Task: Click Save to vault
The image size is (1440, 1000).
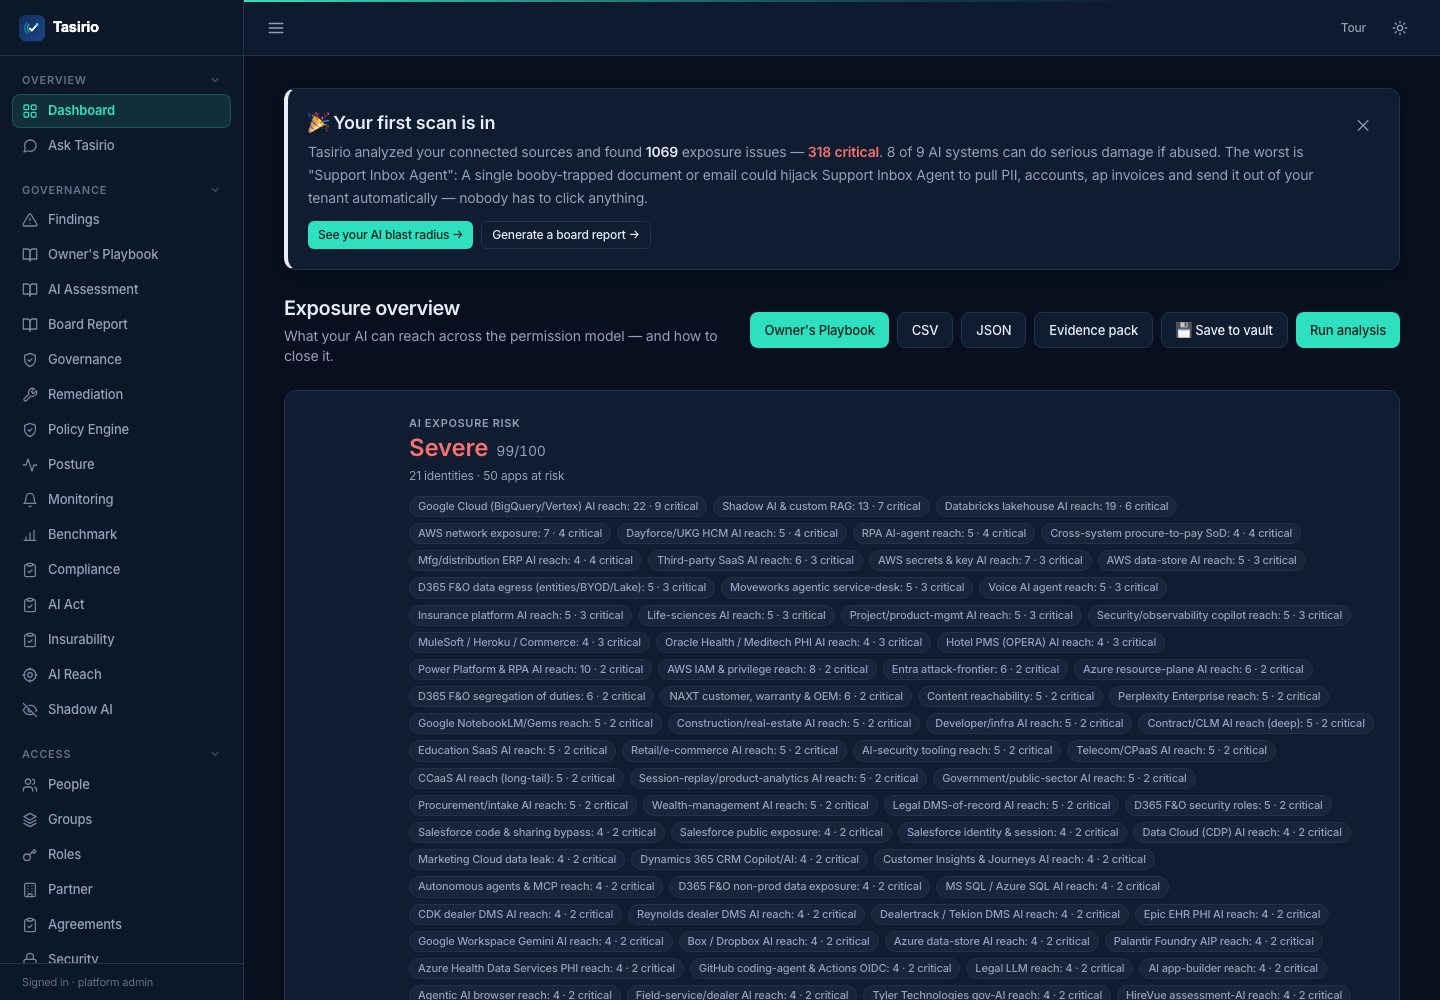Action: point(1224,330)
